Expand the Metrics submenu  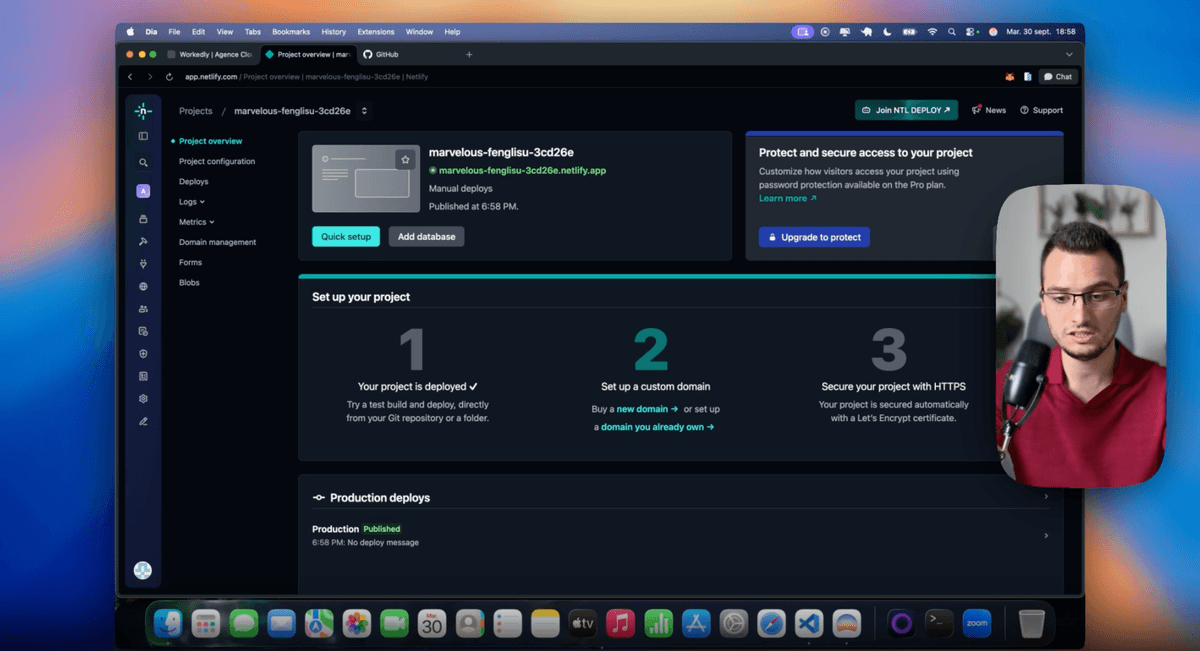(196, 222)
